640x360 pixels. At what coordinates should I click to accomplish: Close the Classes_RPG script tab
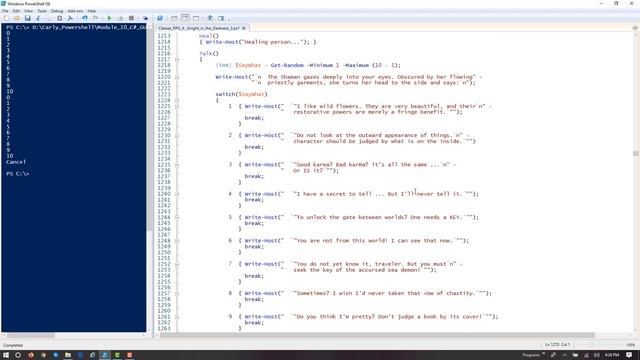(244, 28)
